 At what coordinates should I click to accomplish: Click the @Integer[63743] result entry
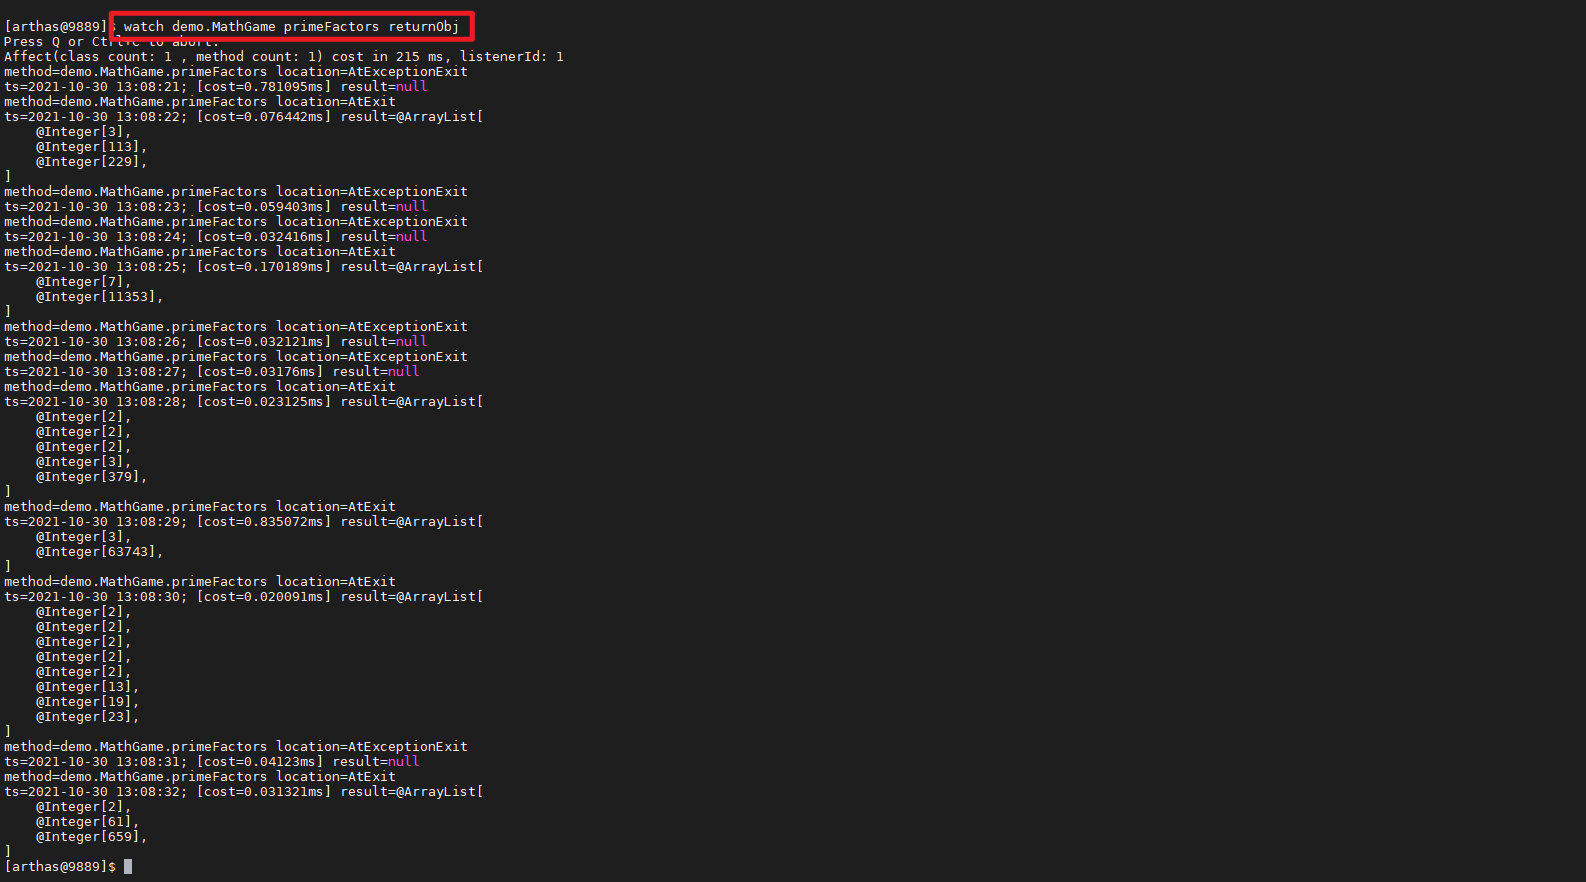99,552
